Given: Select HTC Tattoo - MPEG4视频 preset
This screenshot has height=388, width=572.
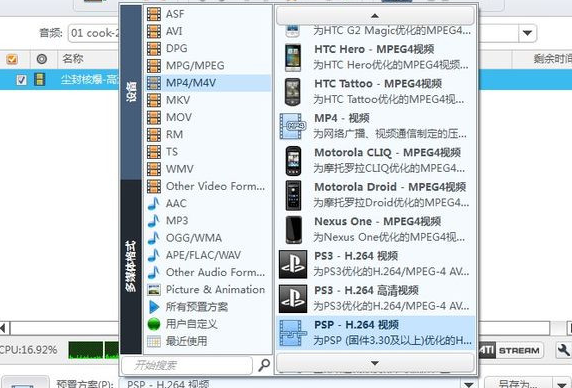Looking at the screenshot, I should (376, 92).
